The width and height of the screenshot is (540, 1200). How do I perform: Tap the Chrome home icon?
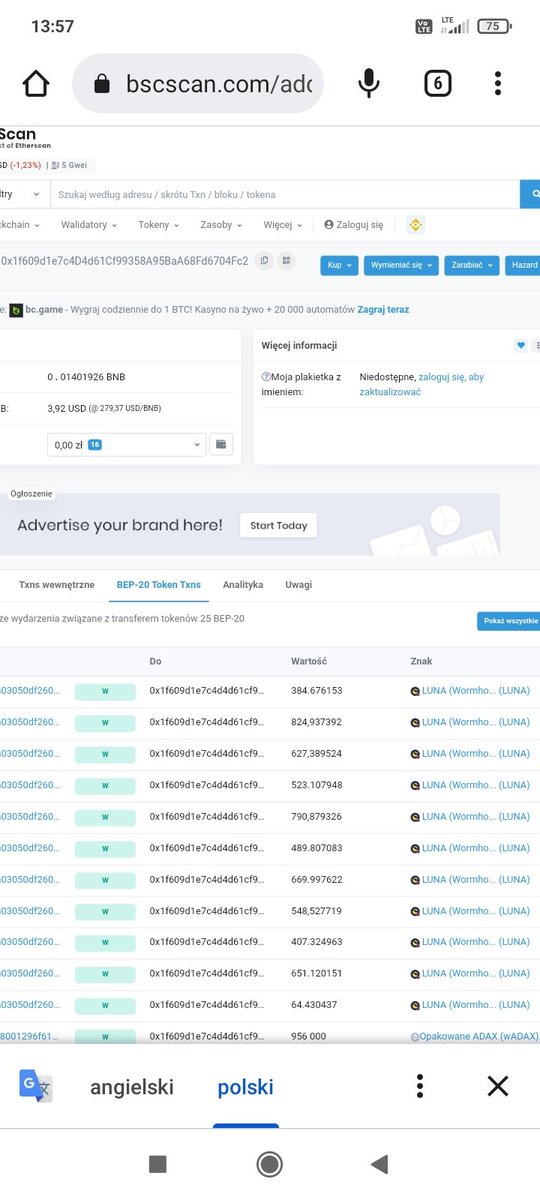[x=36, y=84]
